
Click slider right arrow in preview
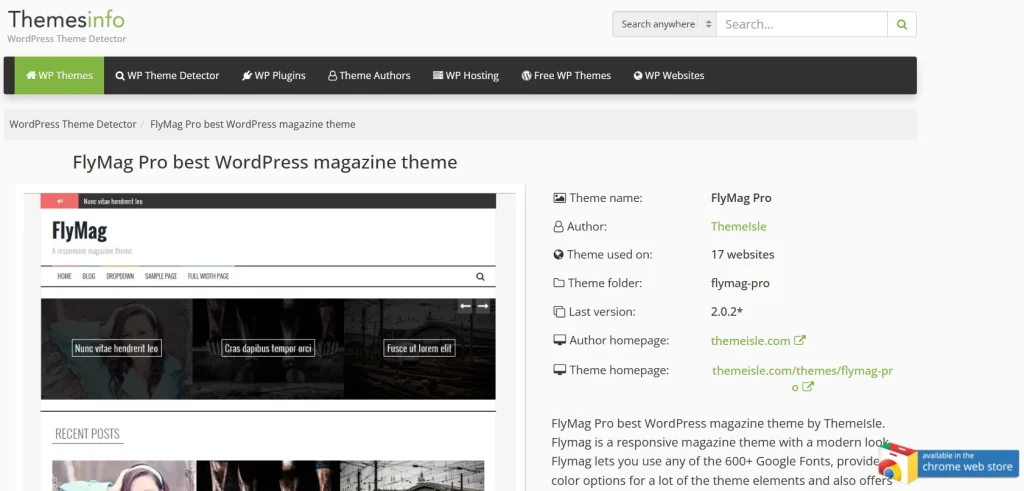coord(483,306)
